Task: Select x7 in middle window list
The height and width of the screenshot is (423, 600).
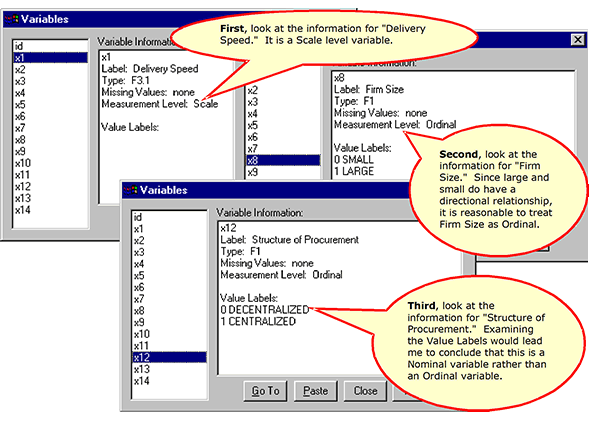Action: pos(283,149)
